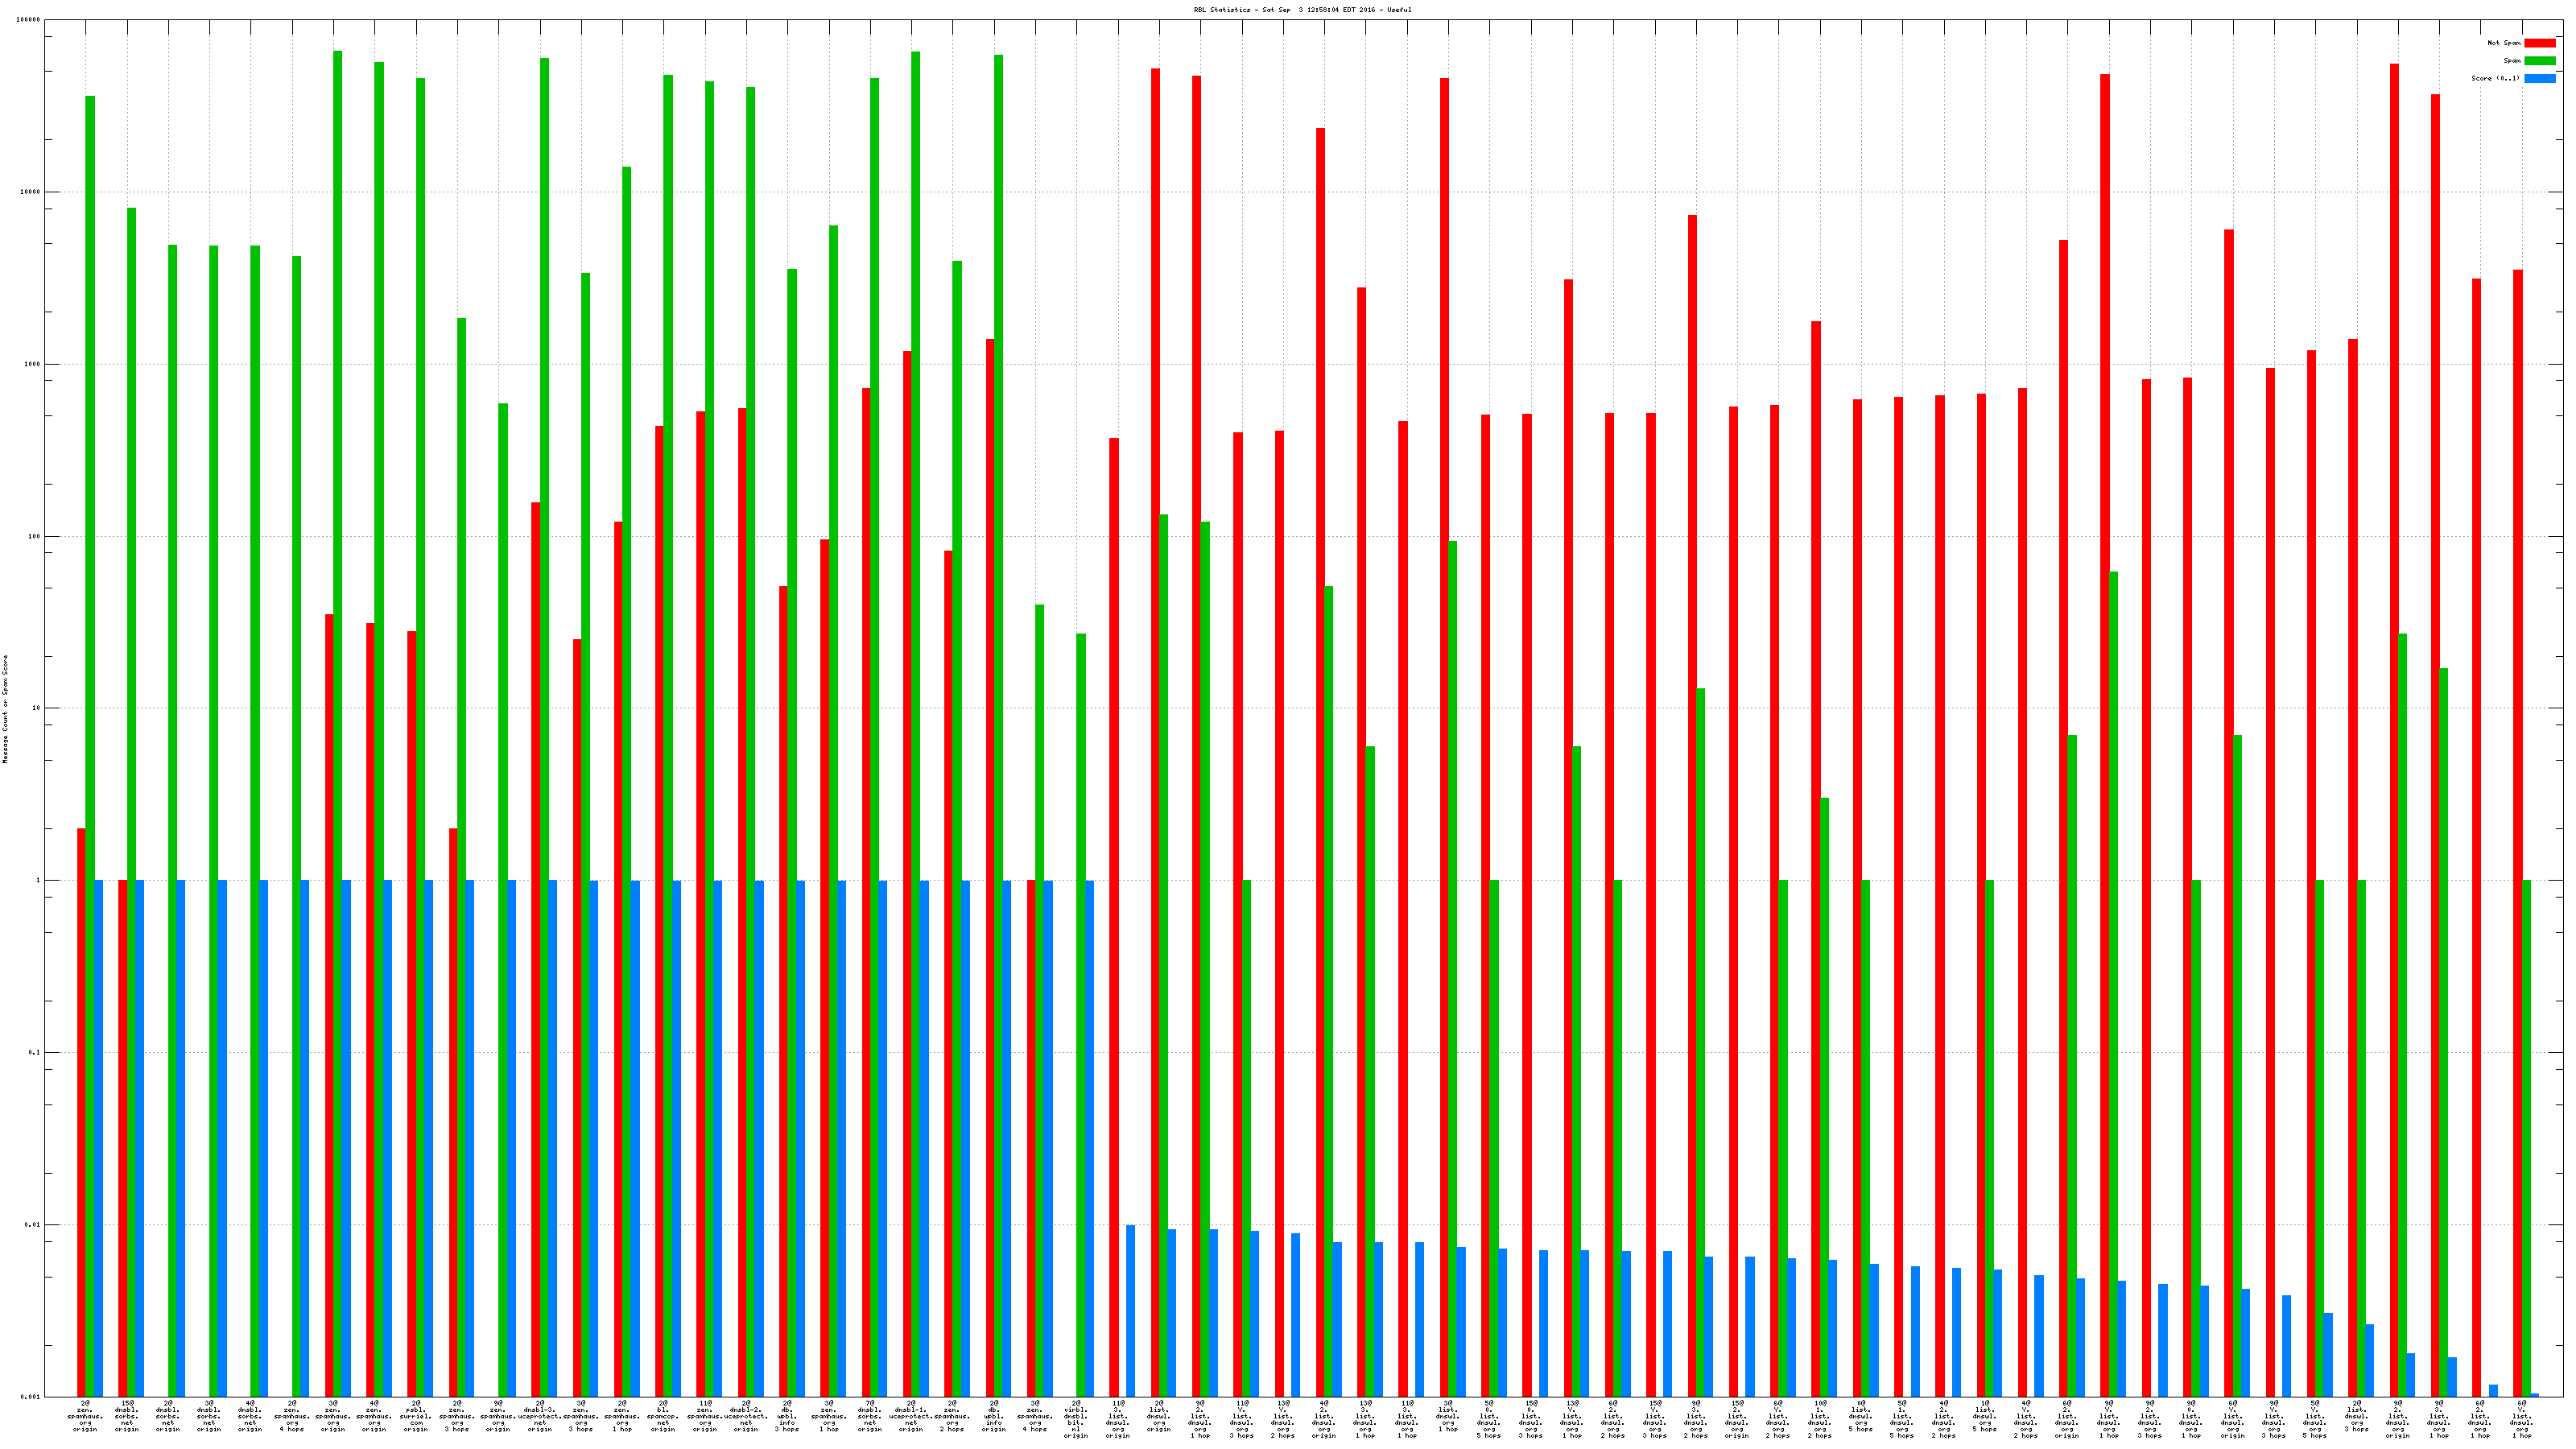Click the dnsbl-3.uceprotect.net origin axis label
2576x1449 pixels.
tap(540, 1417)
